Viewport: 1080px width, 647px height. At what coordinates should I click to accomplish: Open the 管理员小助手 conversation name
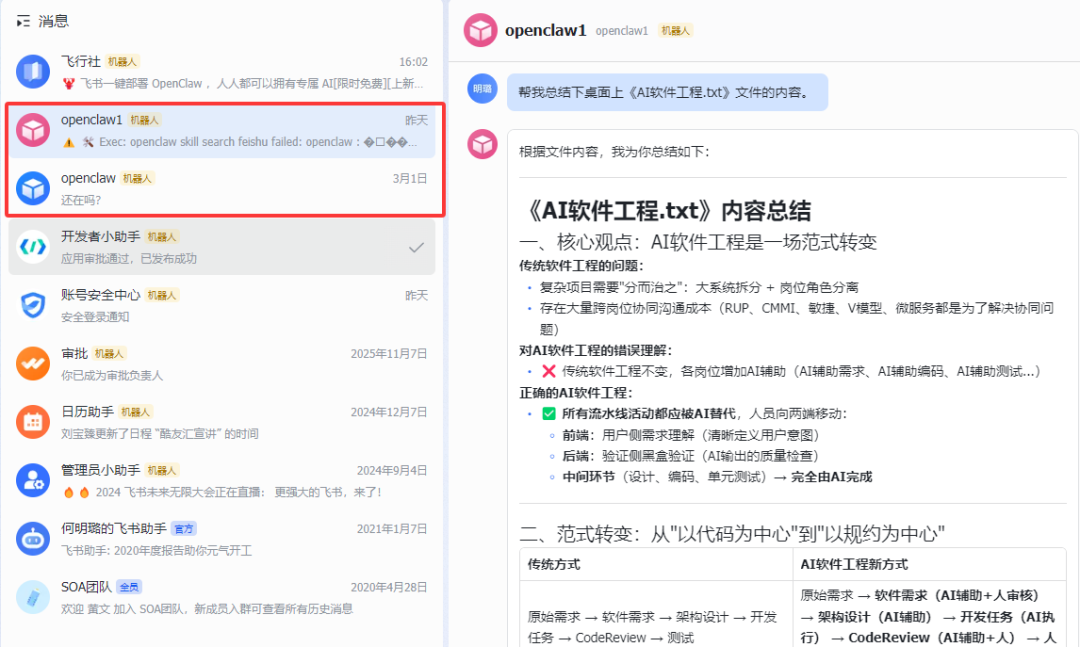[101, 471]
